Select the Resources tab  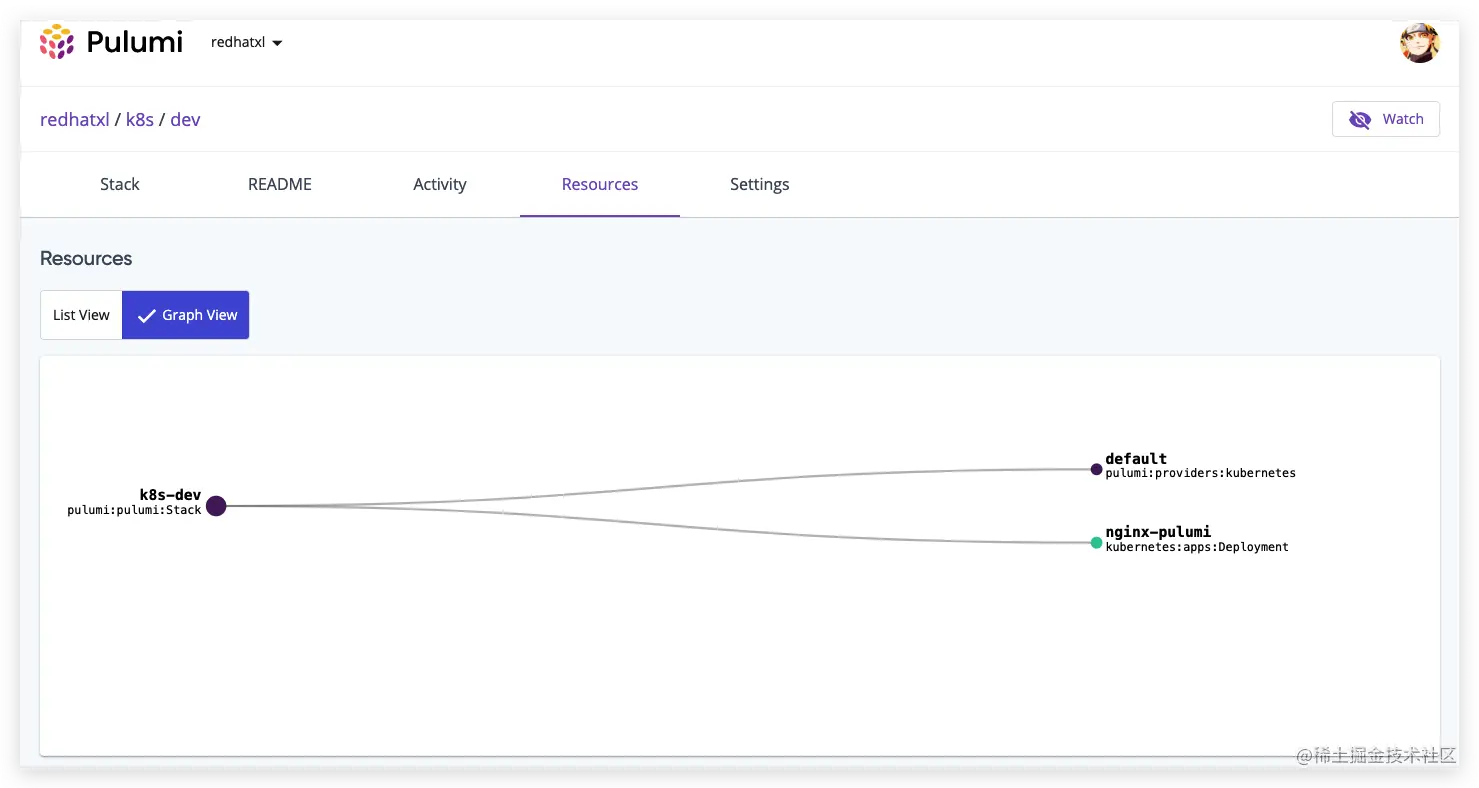(600, 184)
